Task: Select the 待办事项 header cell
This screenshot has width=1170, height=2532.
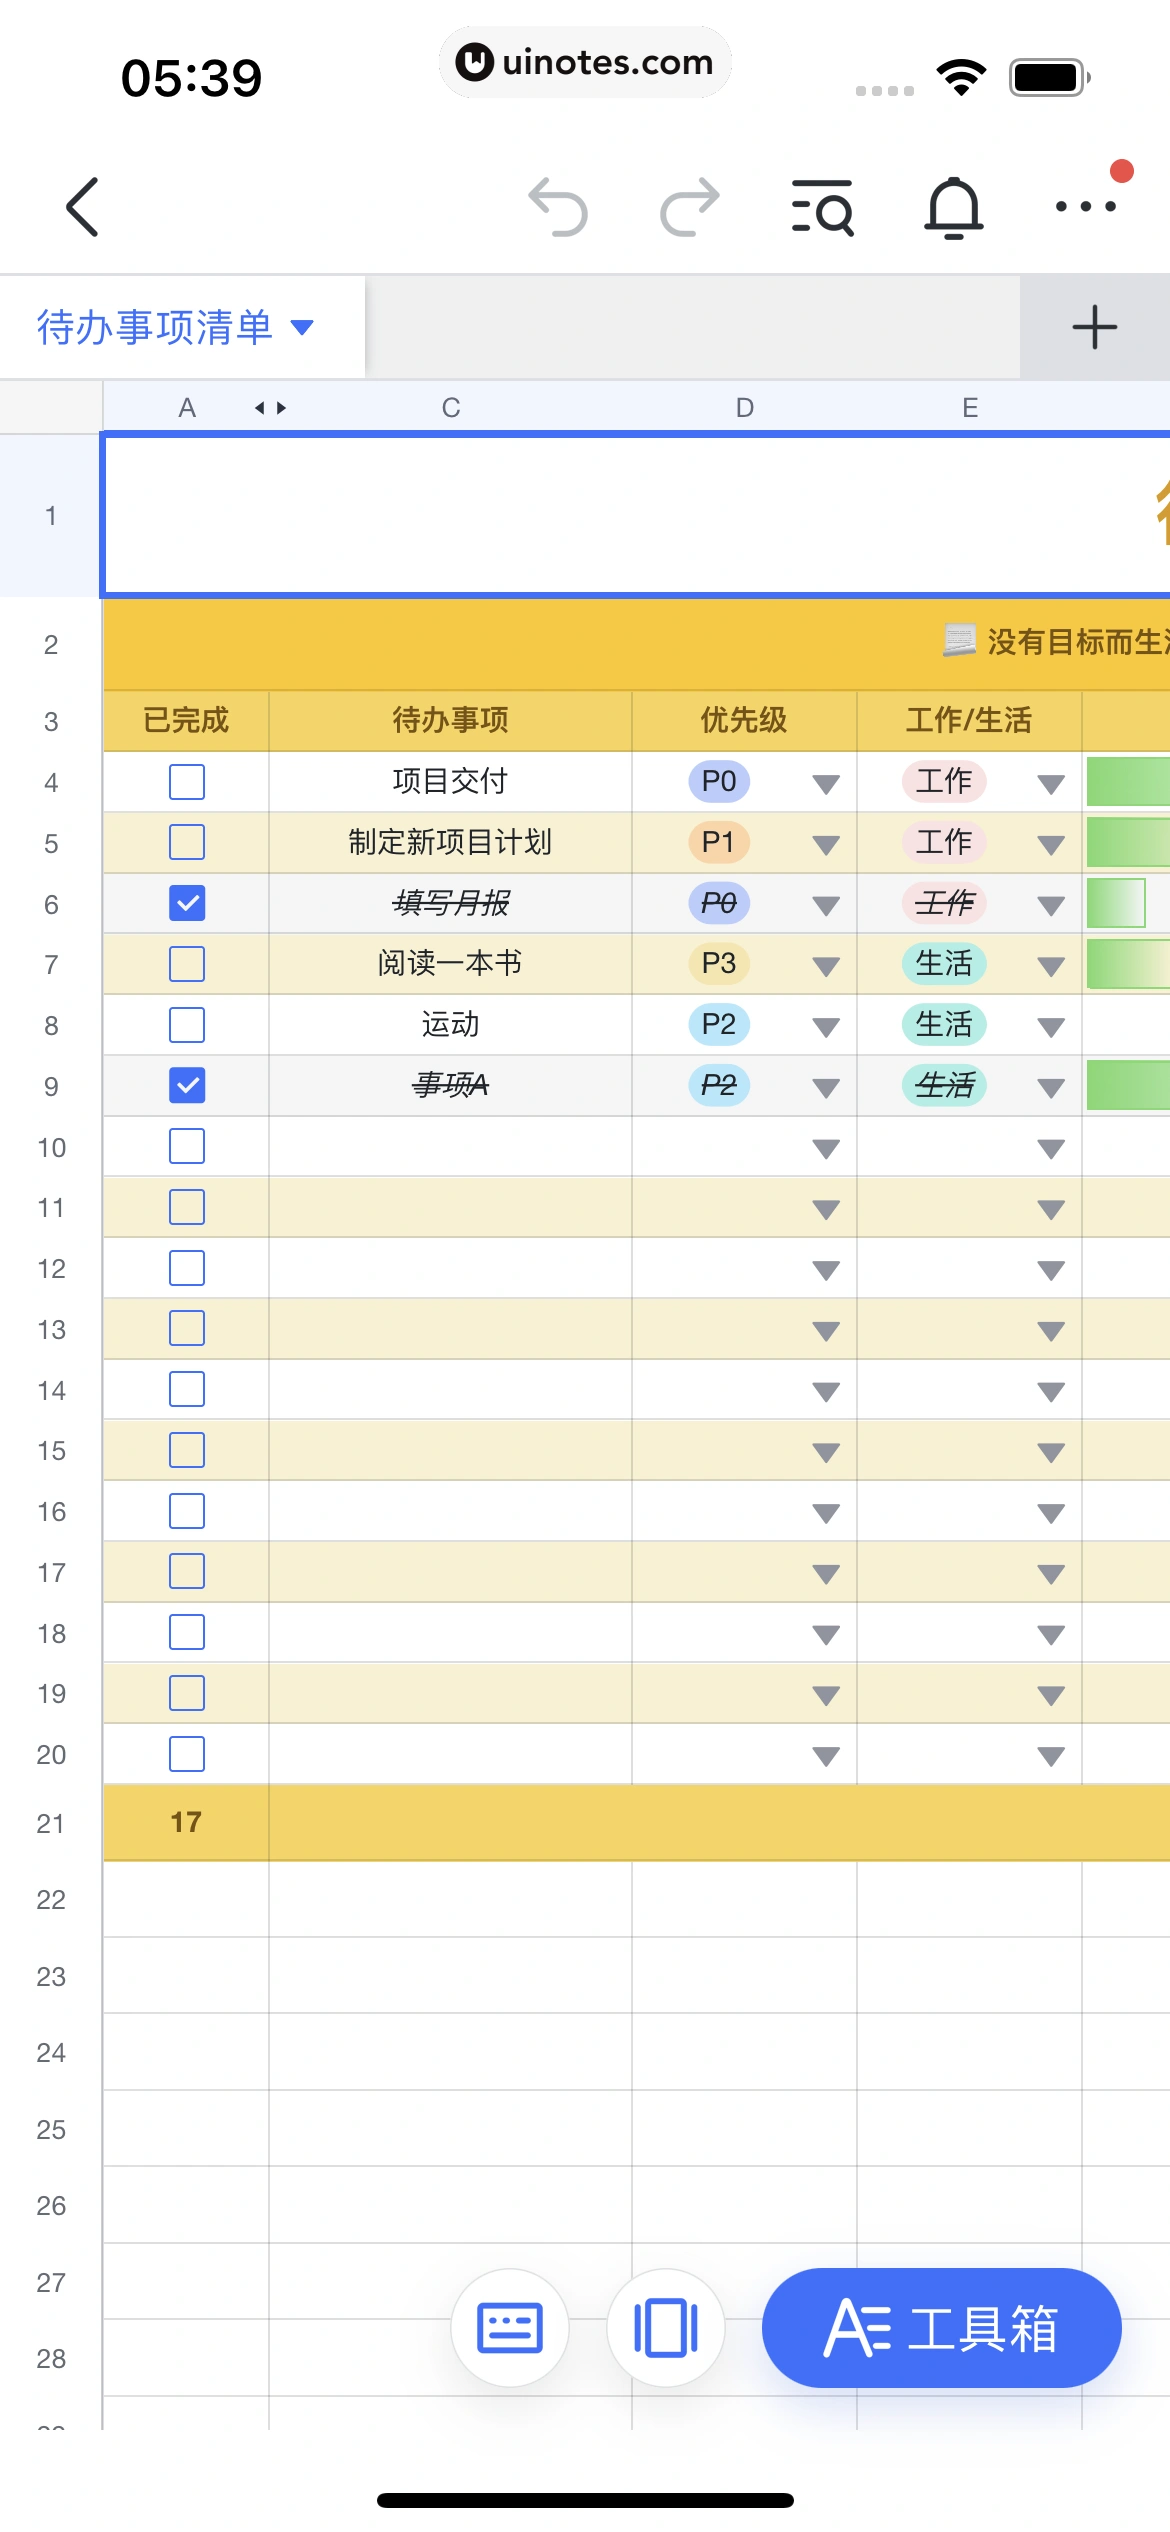Action: (450, 720)
